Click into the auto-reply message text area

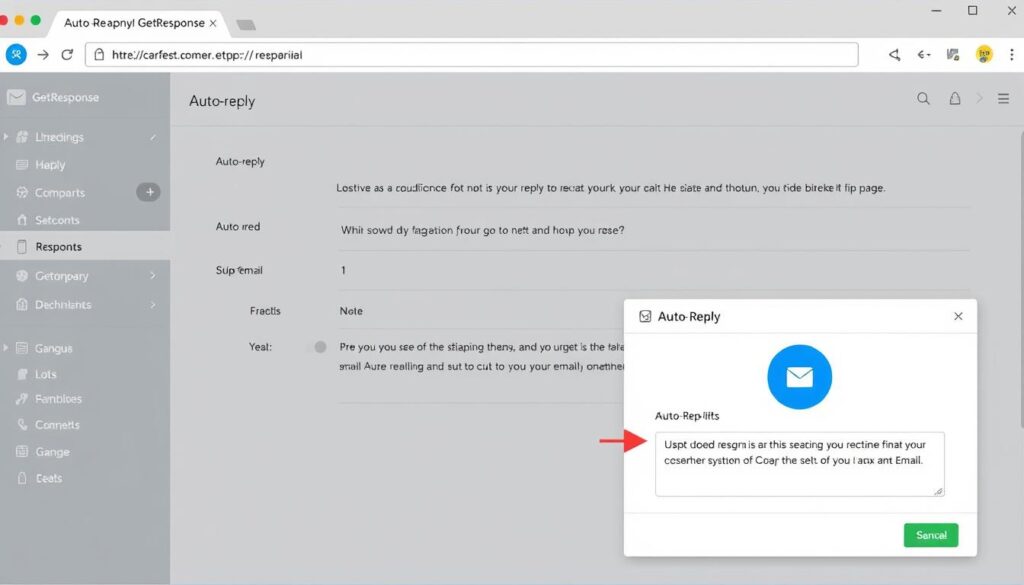(x=799, y=463)
